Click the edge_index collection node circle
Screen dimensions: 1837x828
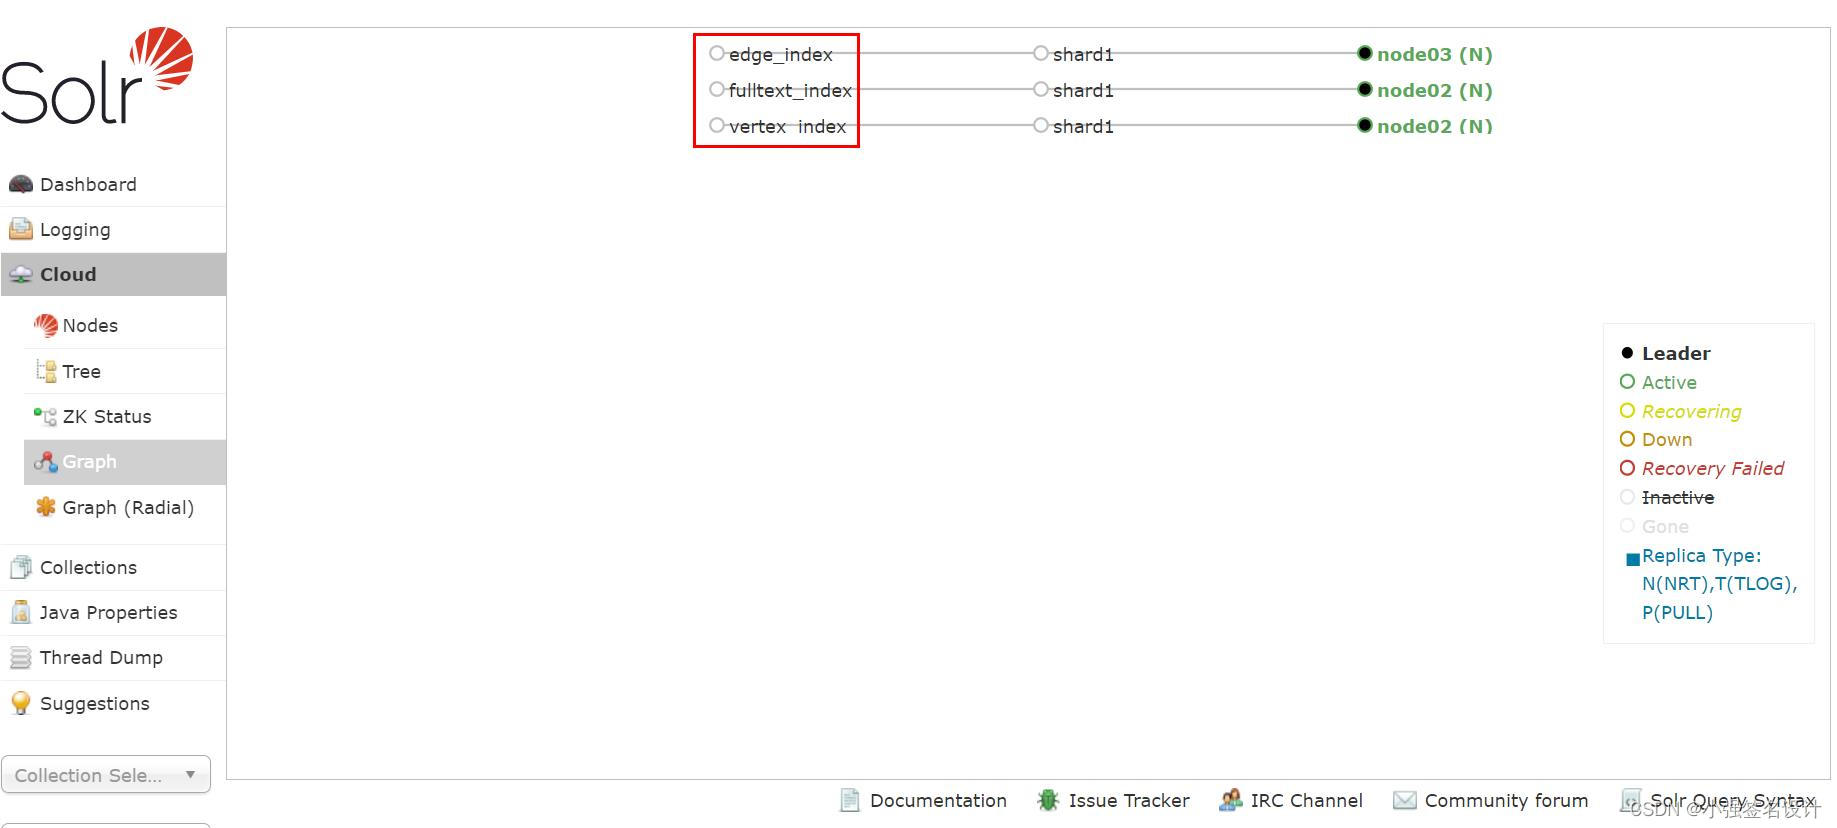click(716, 53)
